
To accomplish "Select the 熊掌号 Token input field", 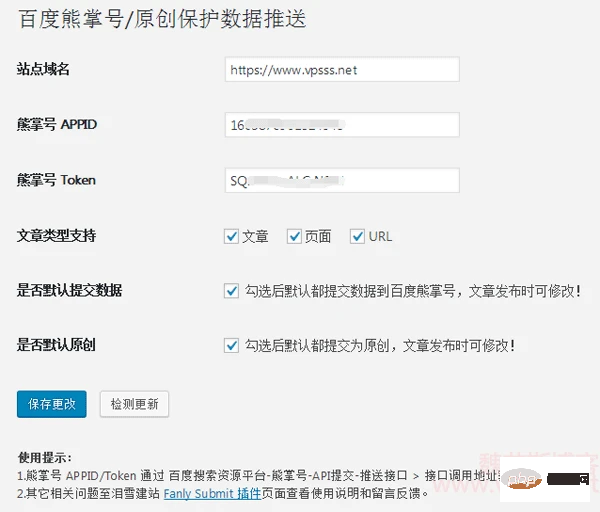I will tap(342, 180).
